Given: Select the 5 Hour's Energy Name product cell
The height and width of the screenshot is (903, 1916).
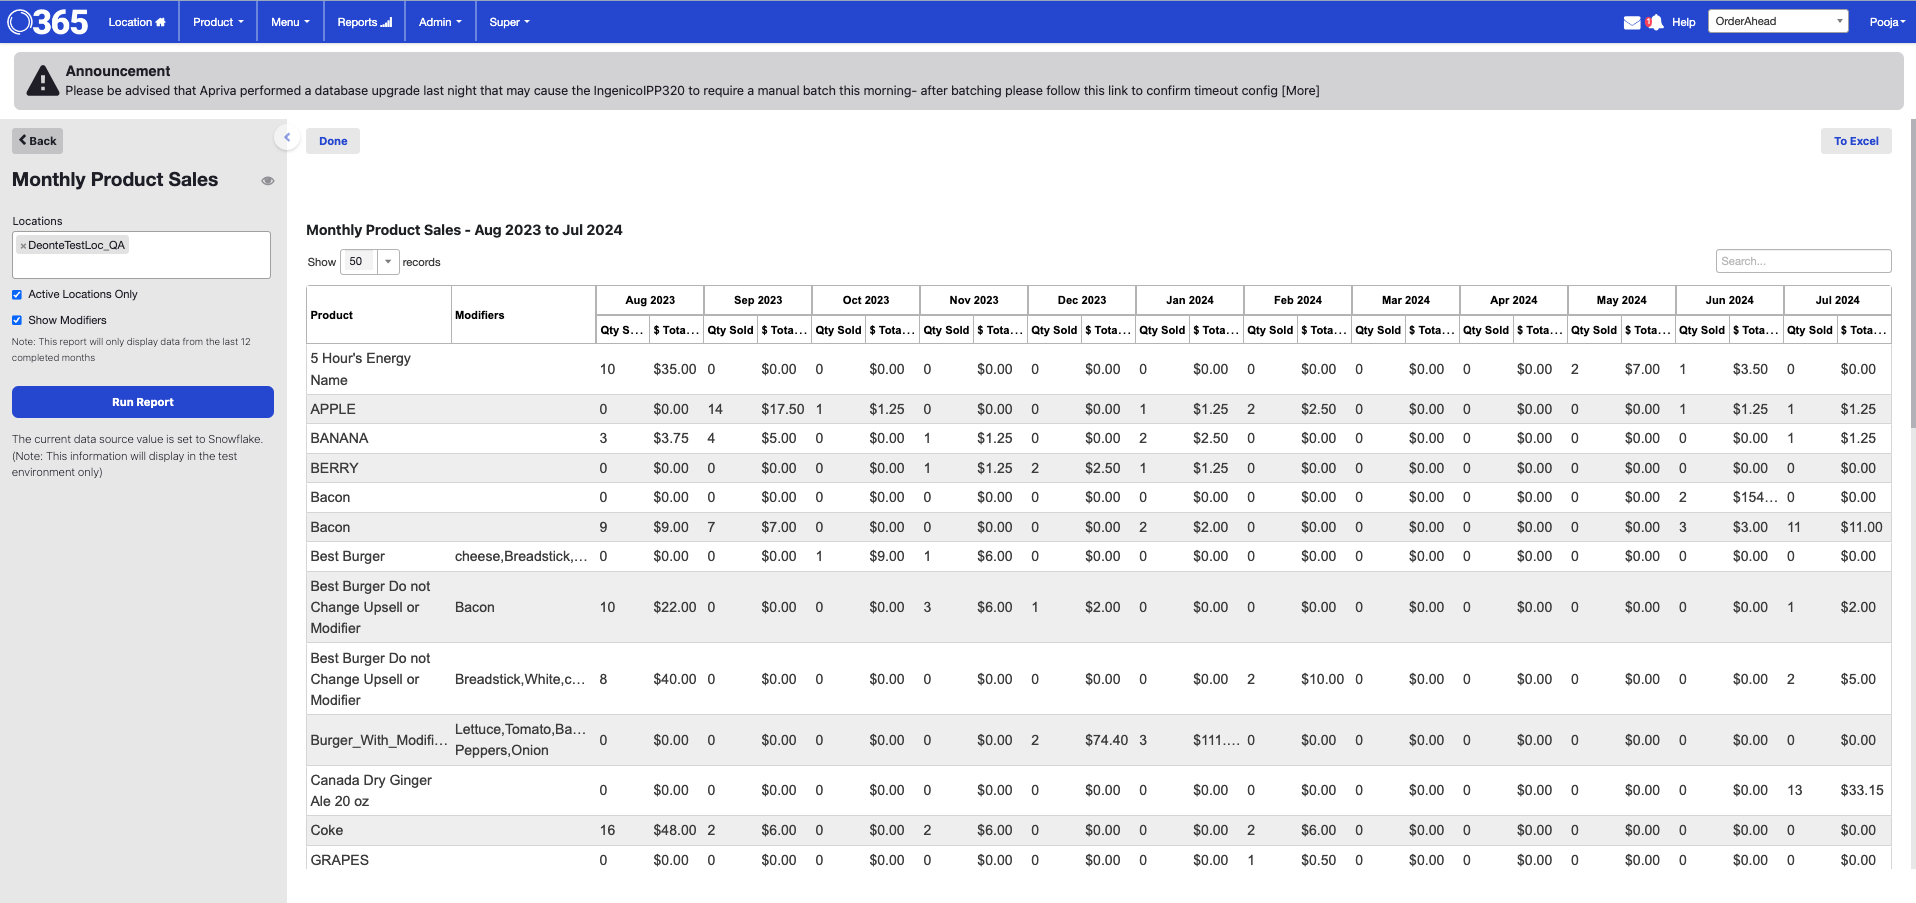Looking at the screenshot, I should pos(379,369).
